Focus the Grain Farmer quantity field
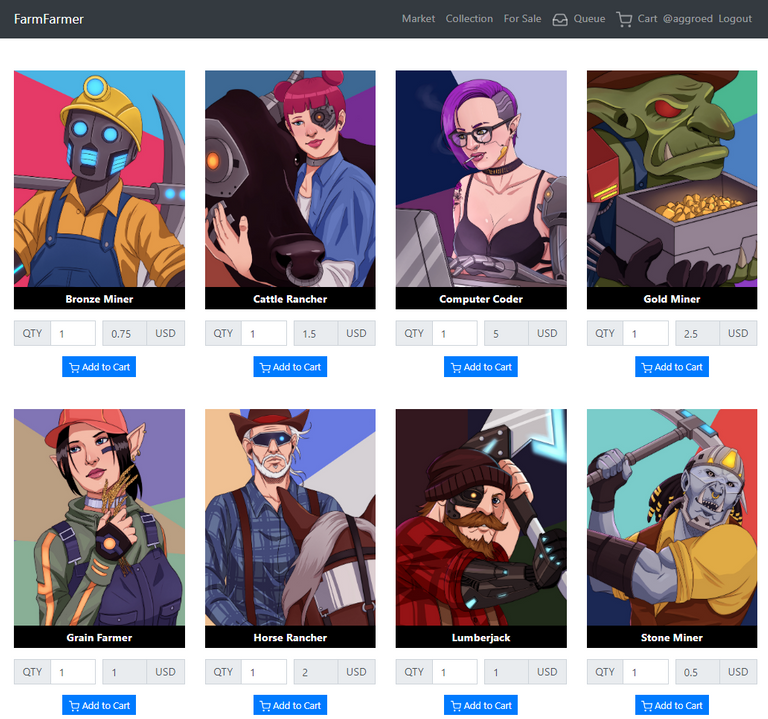This screenshot has height=719, width=768. (x=73, y=672)
